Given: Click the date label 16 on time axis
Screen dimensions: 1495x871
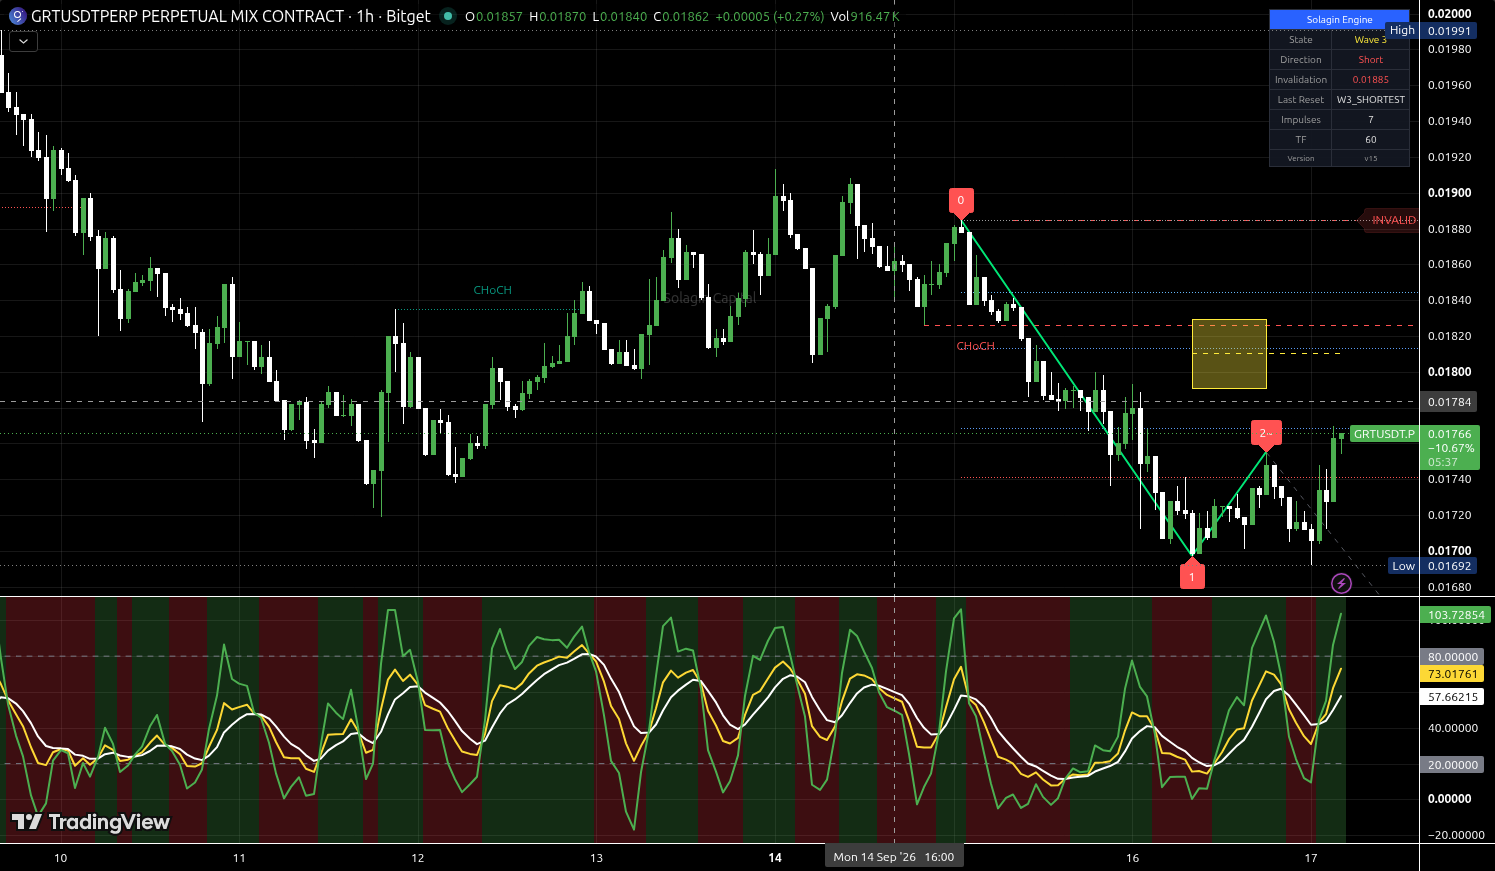Looking at the screenshot, I should [1133, 858].
